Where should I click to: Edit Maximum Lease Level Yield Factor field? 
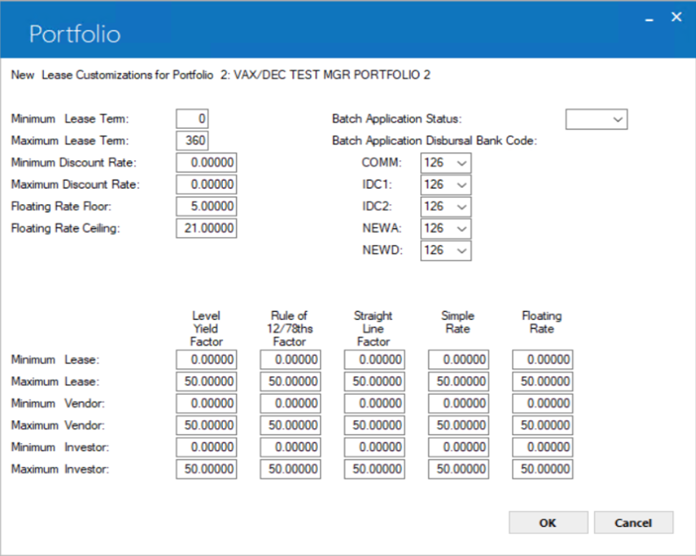(x=206, y=382)
